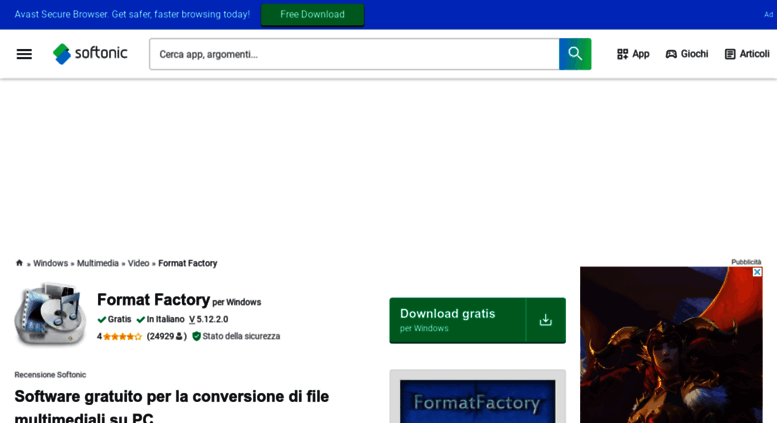Focus the 'Cerca app, argomenti...' search field
Screen dimensions: 777x423
click(x=354, y=54)
